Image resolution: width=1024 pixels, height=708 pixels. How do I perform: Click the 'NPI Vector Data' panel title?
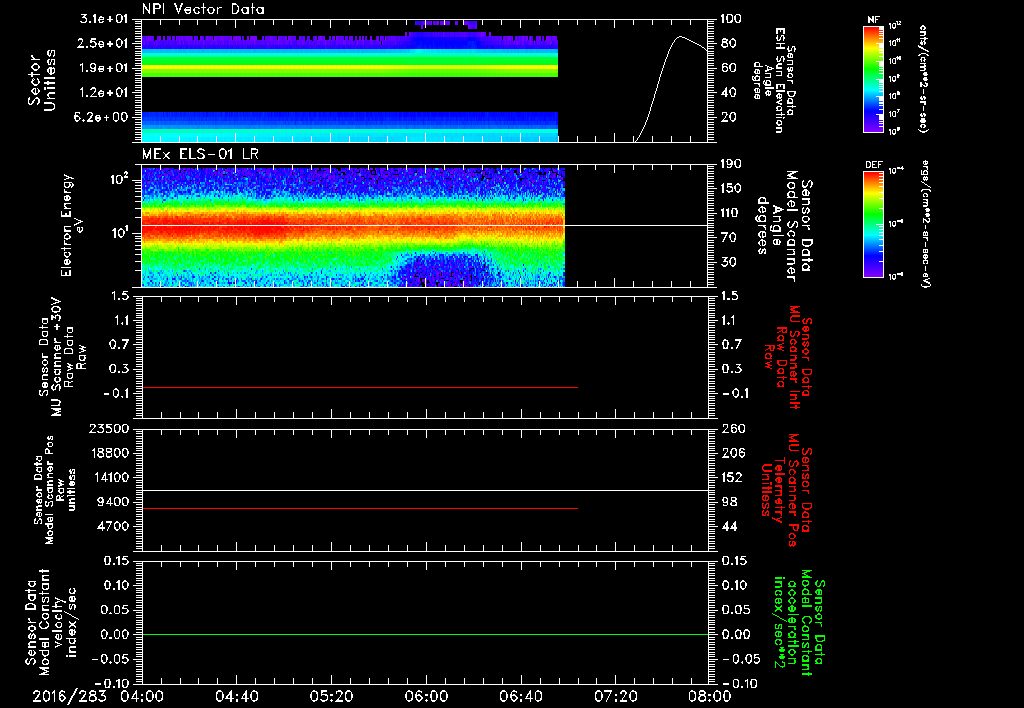(203, 9)
